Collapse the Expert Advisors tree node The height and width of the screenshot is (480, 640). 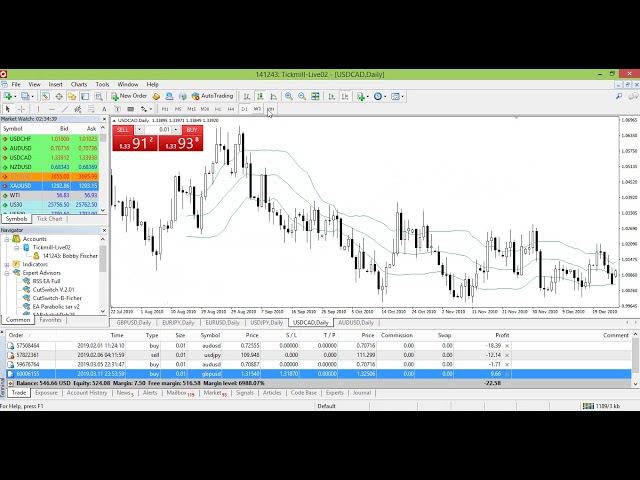coord(6,272)
